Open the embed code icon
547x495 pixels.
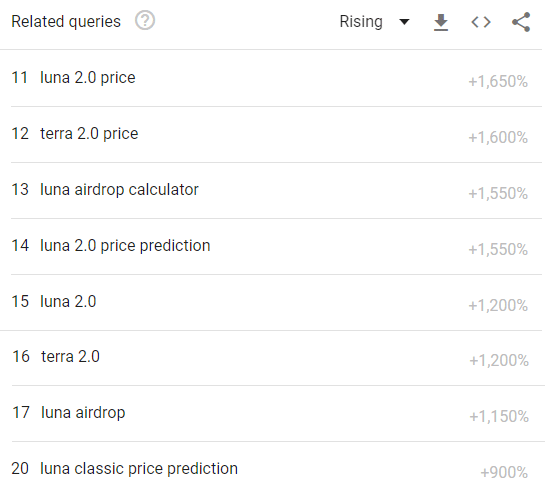tap(481, 22)
